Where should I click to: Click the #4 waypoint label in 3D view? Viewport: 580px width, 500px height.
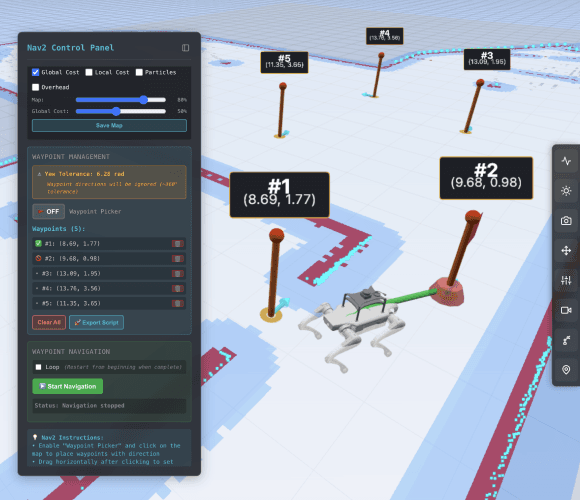(385, 36)
